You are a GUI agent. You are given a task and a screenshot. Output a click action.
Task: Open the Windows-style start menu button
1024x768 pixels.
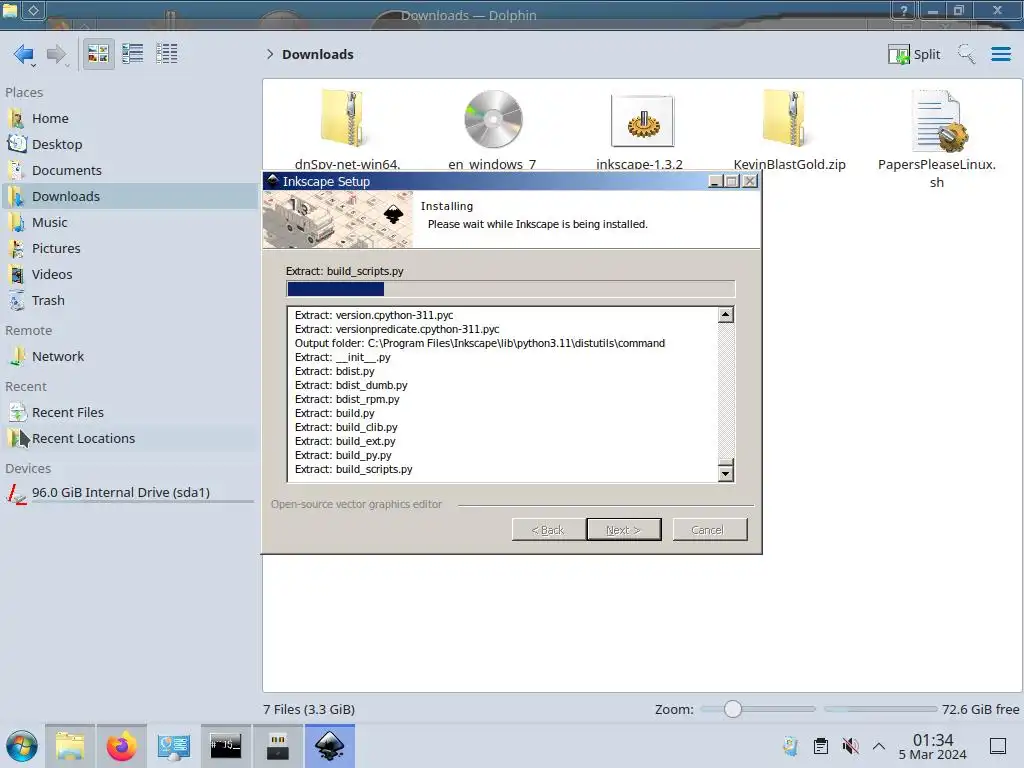[22, 746]
